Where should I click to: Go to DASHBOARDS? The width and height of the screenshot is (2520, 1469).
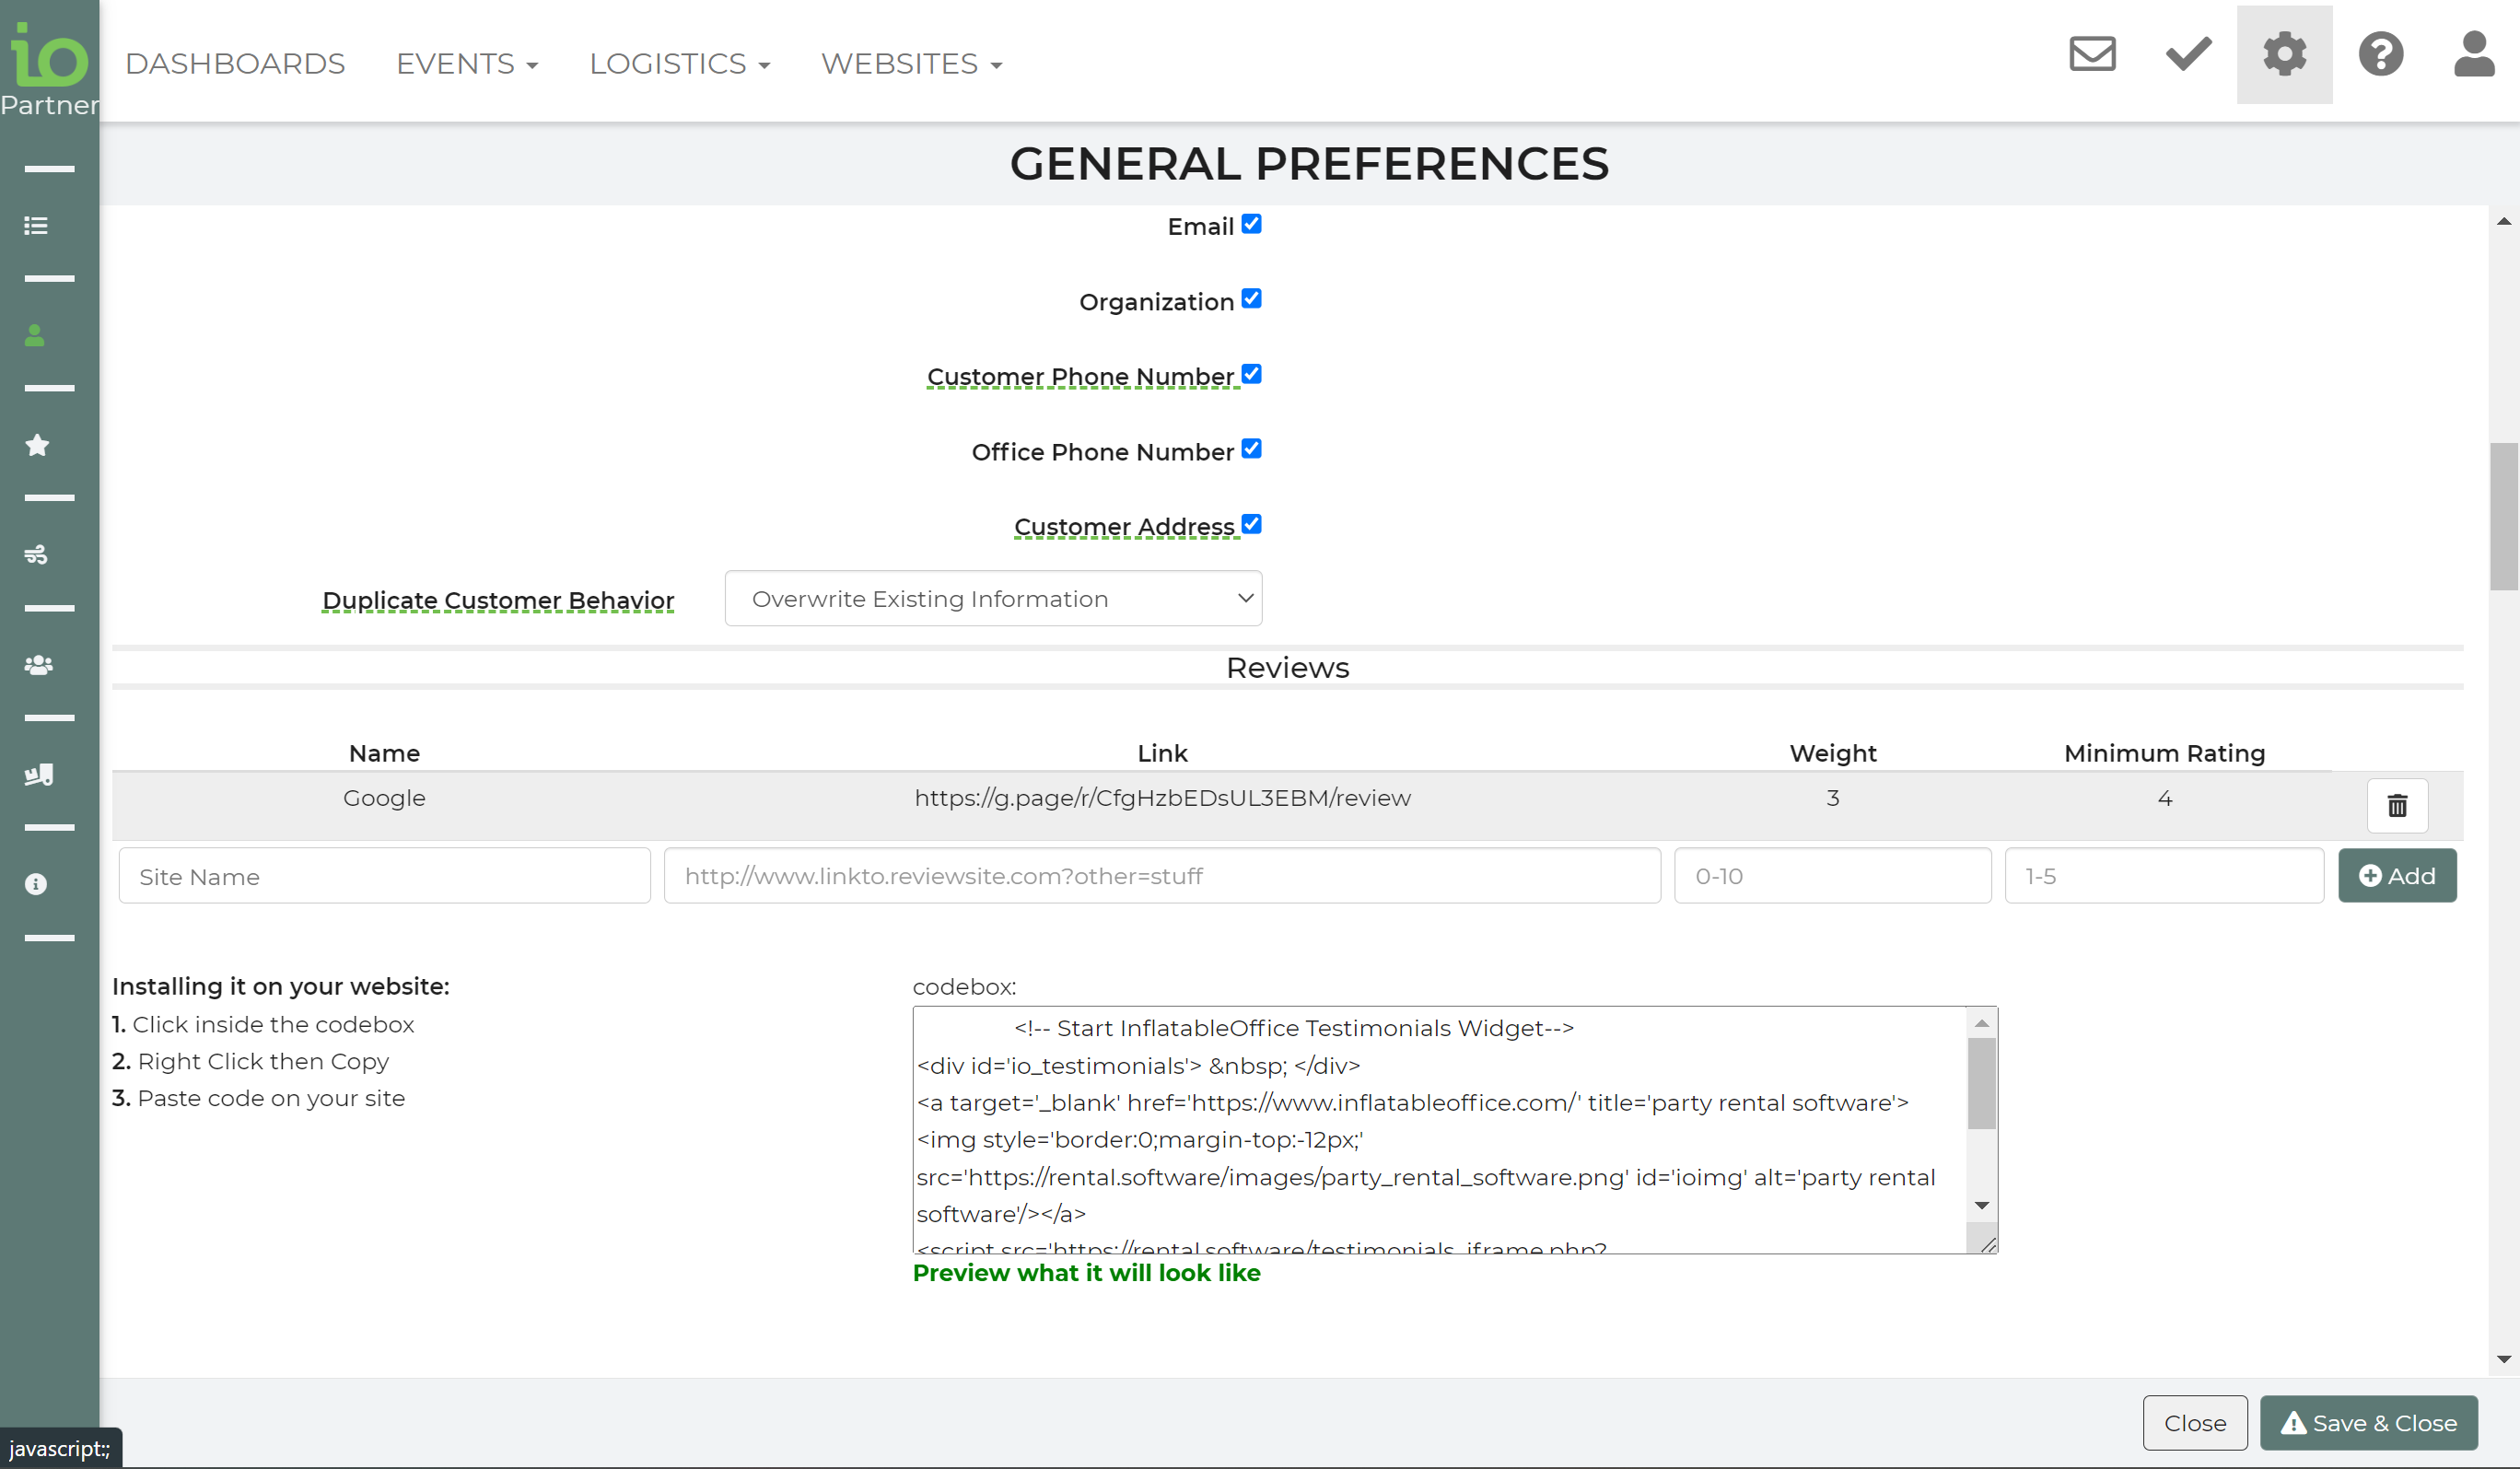pos(235,64)
